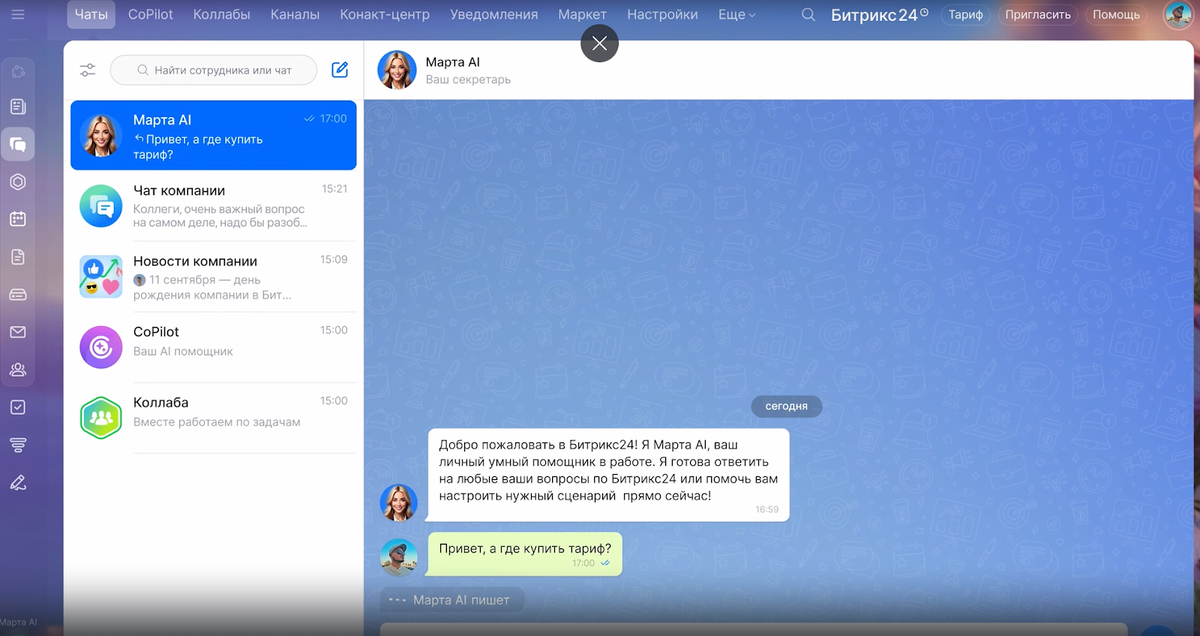Click the search magnifier in top bar
The width and height of the screenshot is (1200, 636).
pyautogui.click(x=809, y=15)
